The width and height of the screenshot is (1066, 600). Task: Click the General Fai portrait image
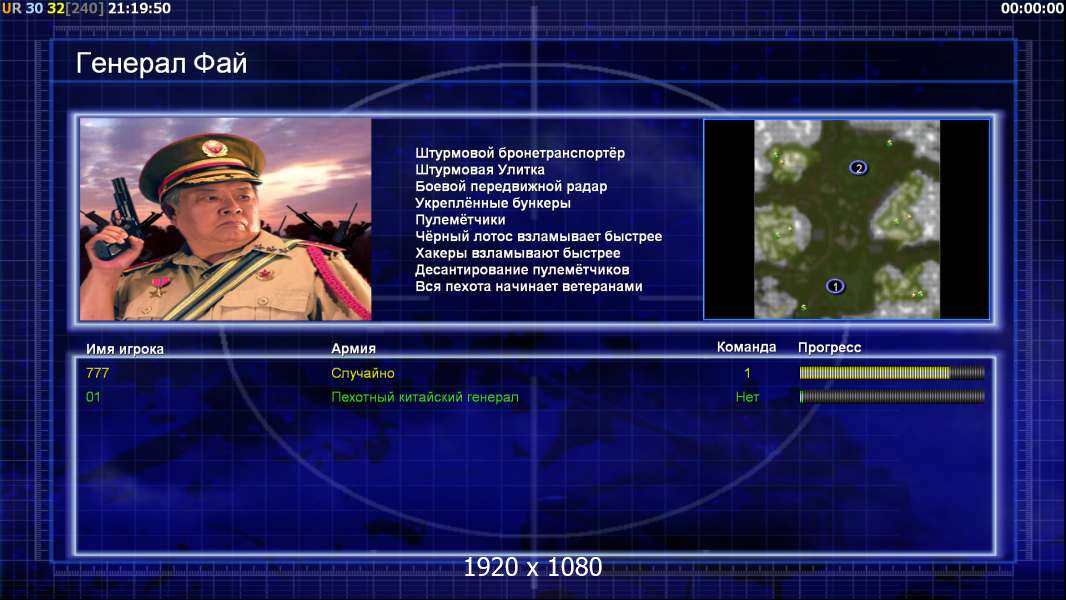pyautogui.click(x=226, y=219)
